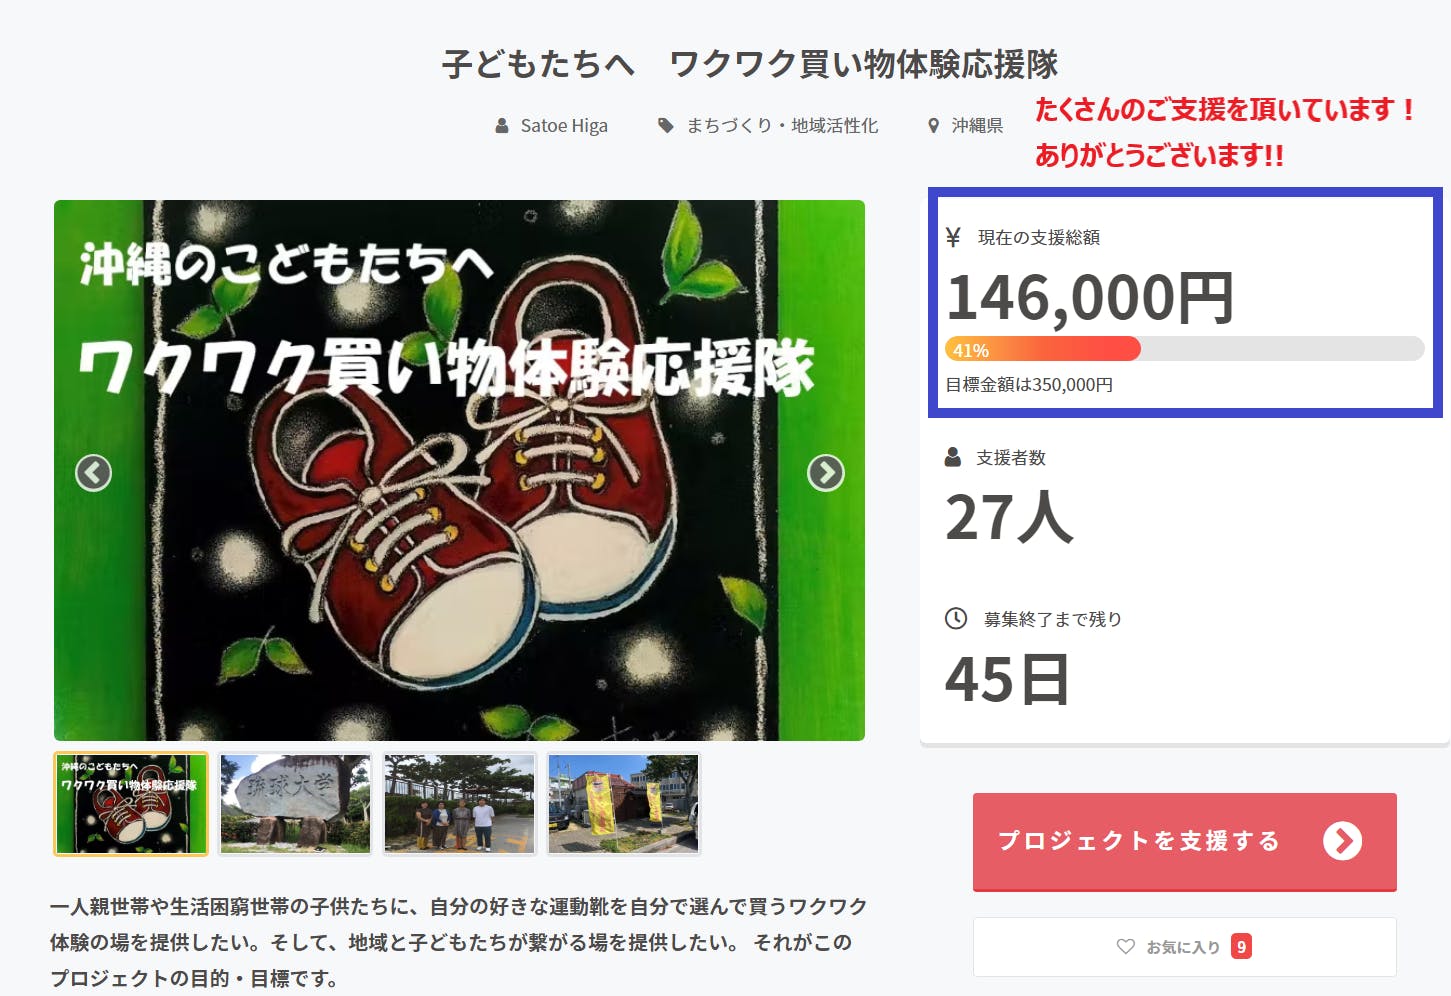The height and width of the screenshot is (996, 1451).
Task: Click the previous slide arrow on the carousel
Action: point(94,473)
